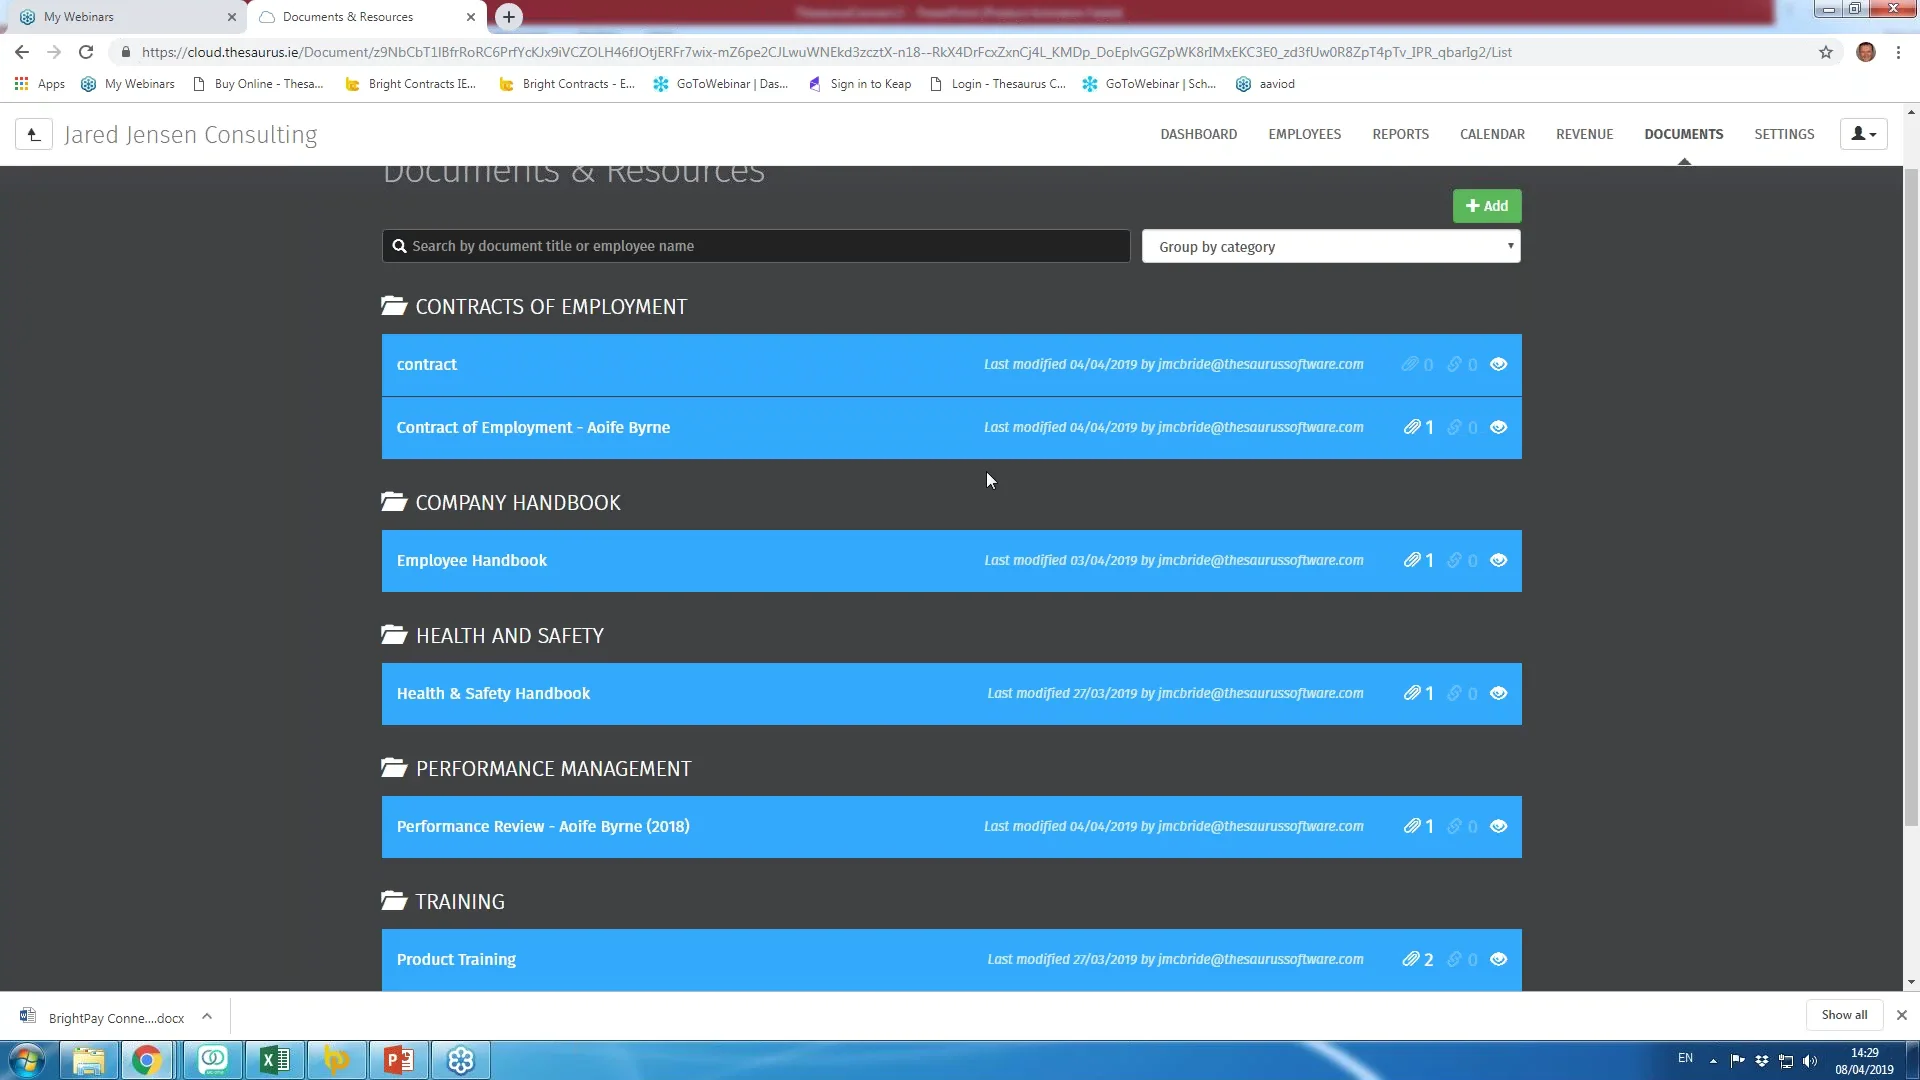Click the page vertical scrollbar

1911,500
